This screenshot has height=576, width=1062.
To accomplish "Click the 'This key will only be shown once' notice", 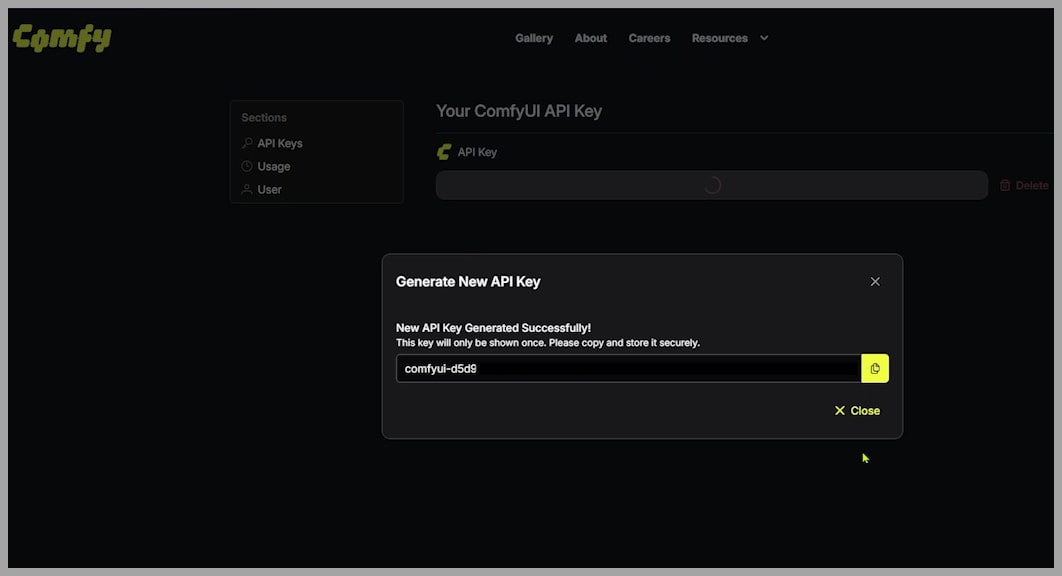I will click(x=548, y=343).
